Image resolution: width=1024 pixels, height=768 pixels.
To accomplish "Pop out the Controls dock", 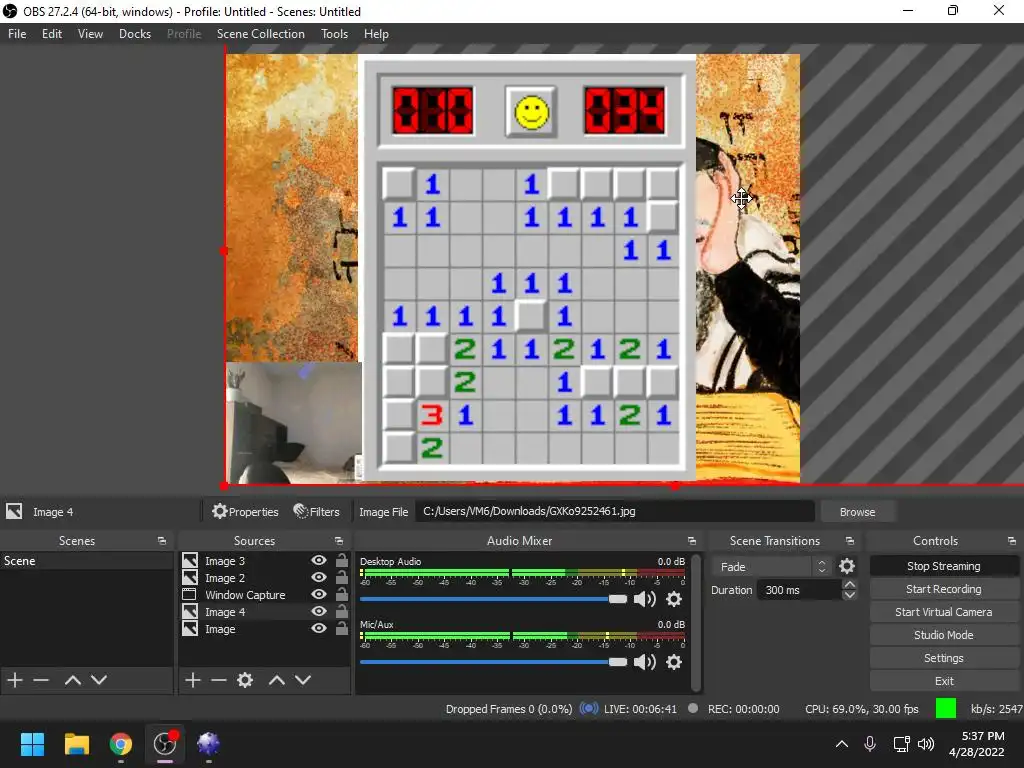I will pos(1012,541).
